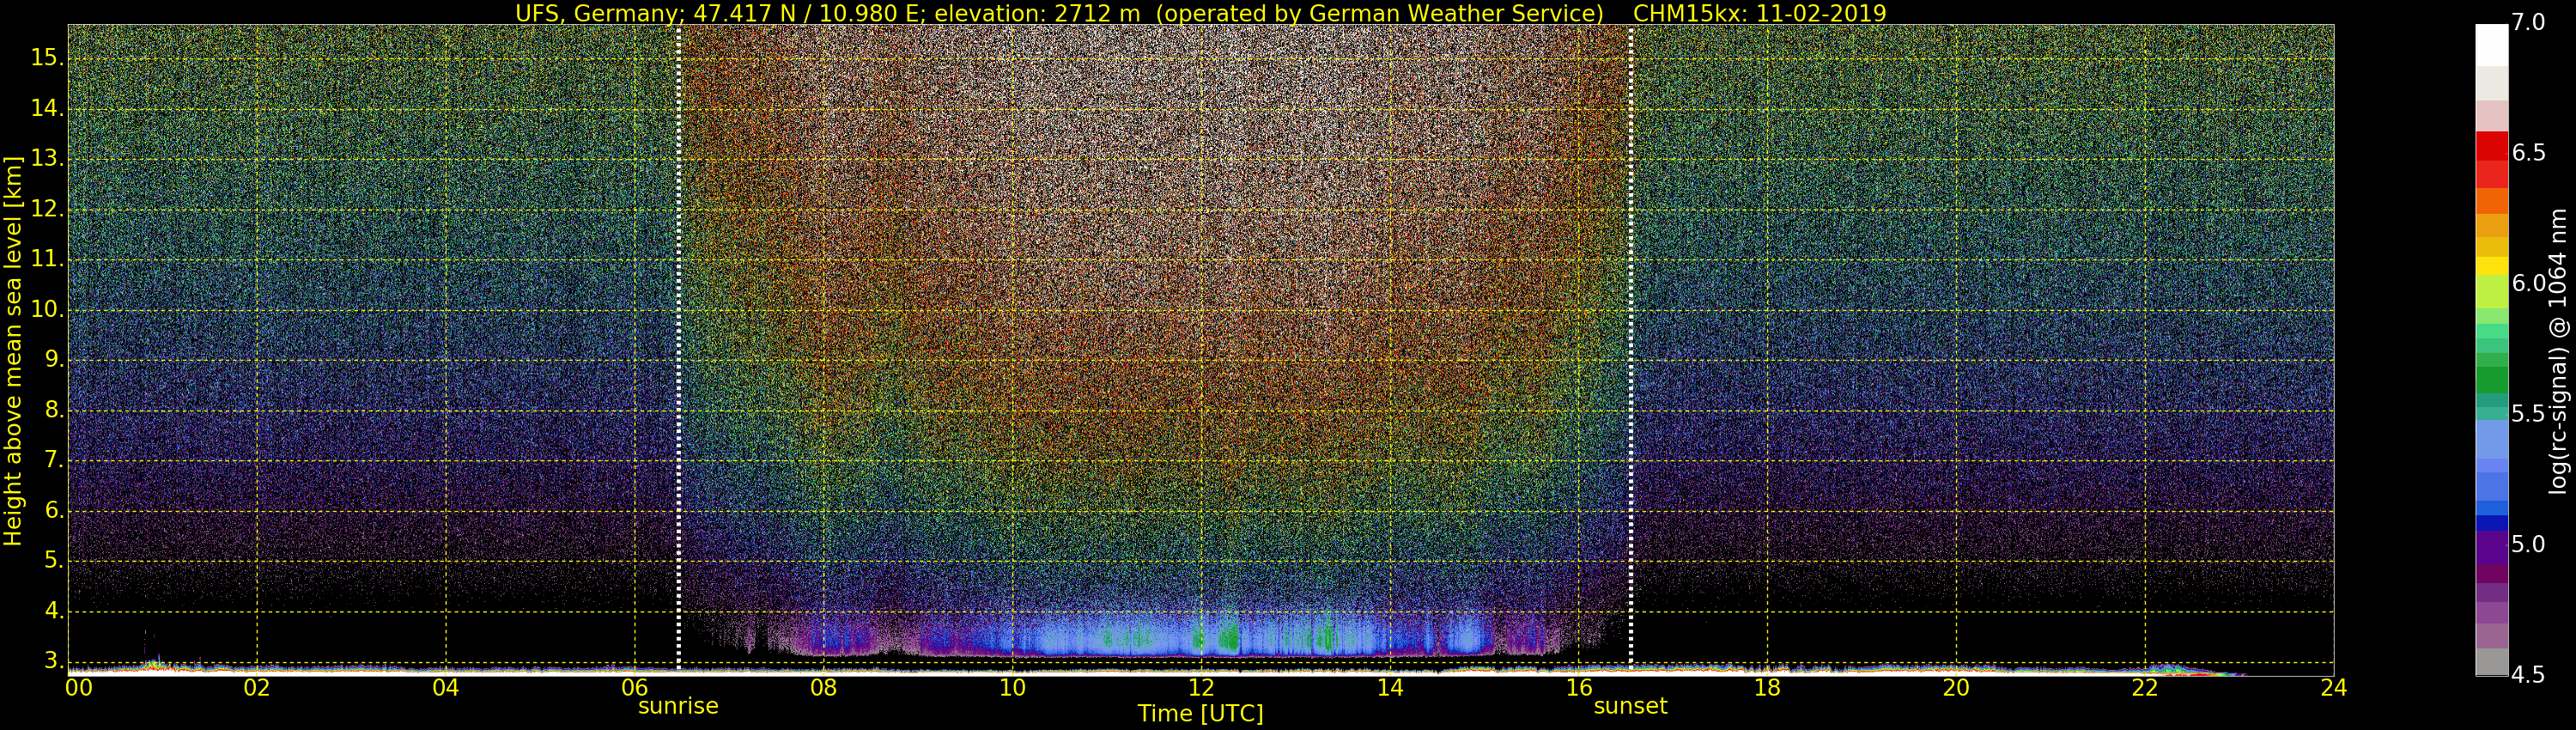The height and width of the screenshot is (730, 2576).
Task: Click the red colorbar segment next to 6.5
Action: [2492, 147]
